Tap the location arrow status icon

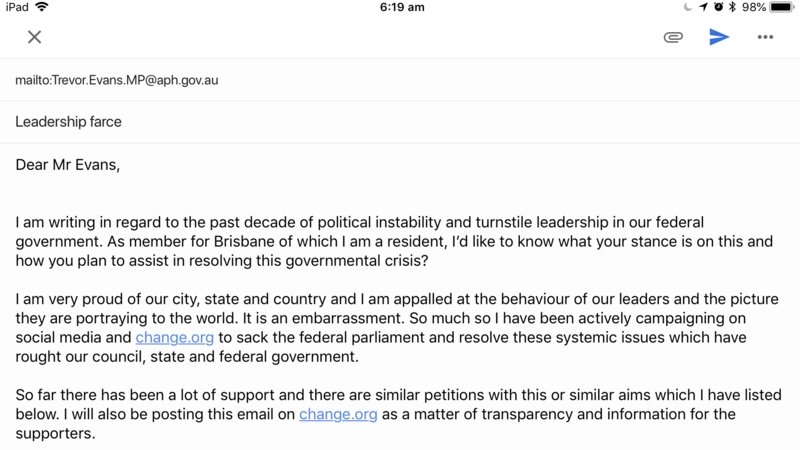click(703, 7)
